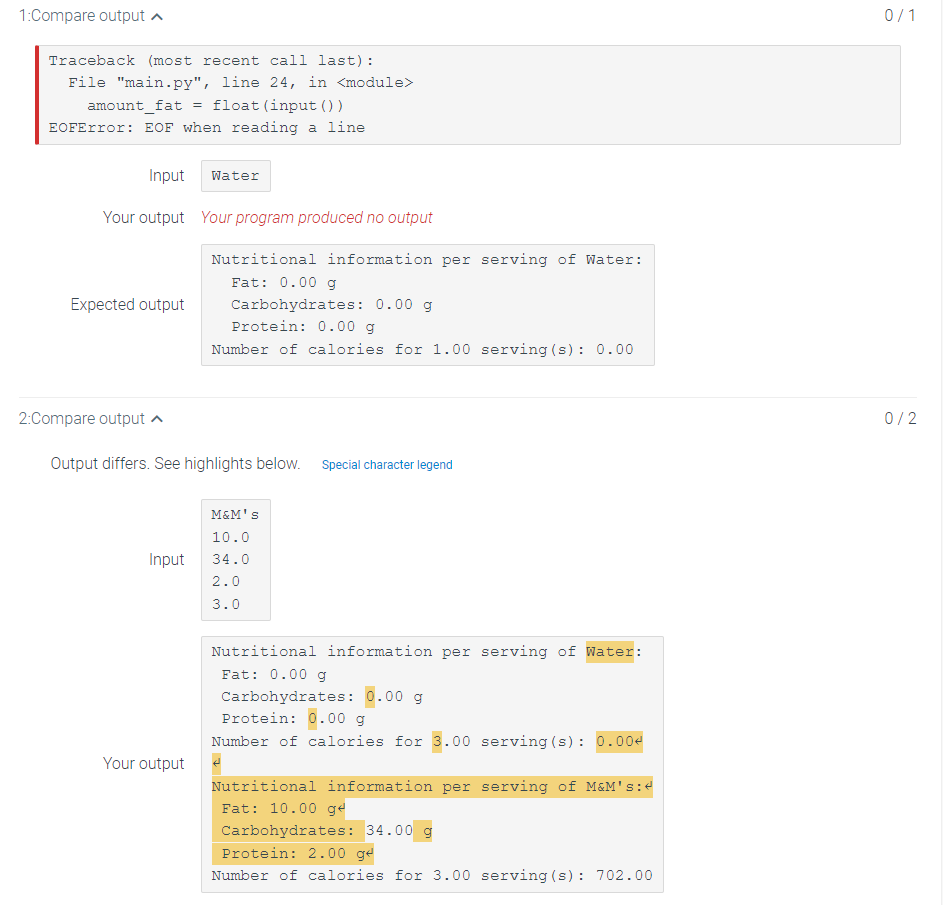Select the 0 / 1 score for test one
This screenshot has height=905, width=943.
[900, 15]
